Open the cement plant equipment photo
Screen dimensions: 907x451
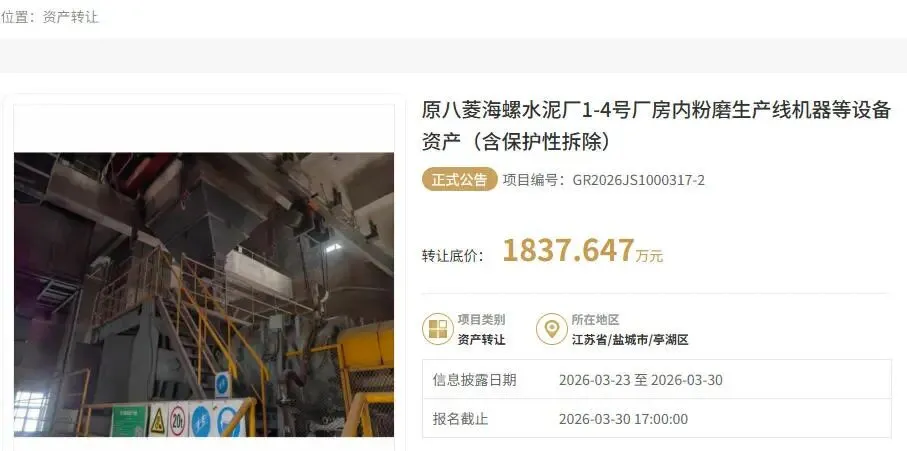point(204,294)
